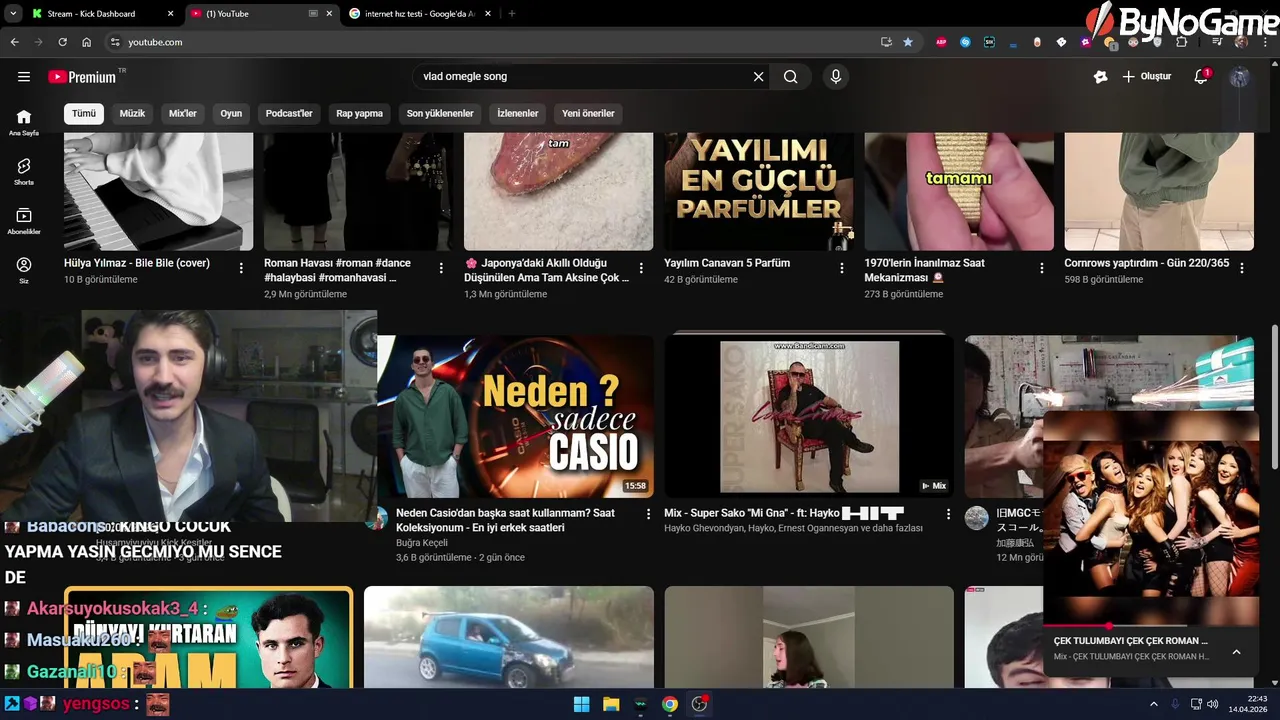
Task: Open the ABP Adblock Plus extension
Action: [941, 42]
